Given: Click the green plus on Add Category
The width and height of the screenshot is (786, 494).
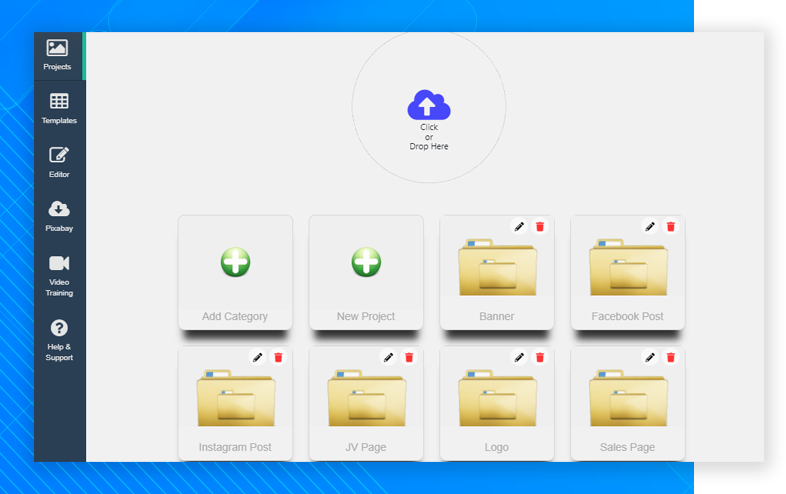Looking at the screenshot, I should tap(235, 262).
